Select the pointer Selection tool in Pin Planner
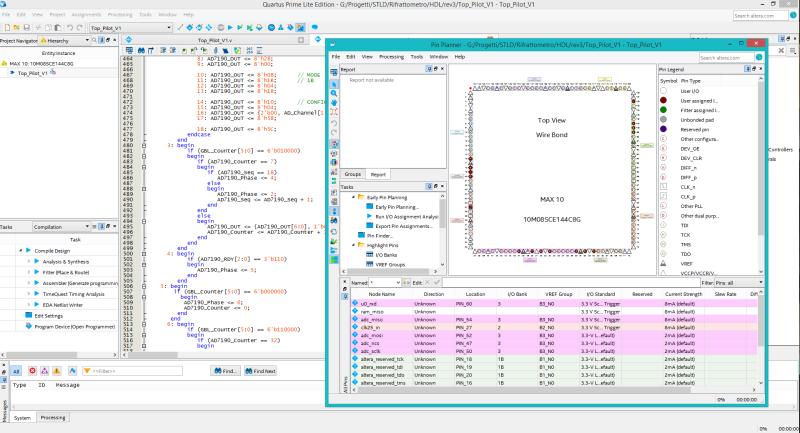 [334, 84]
